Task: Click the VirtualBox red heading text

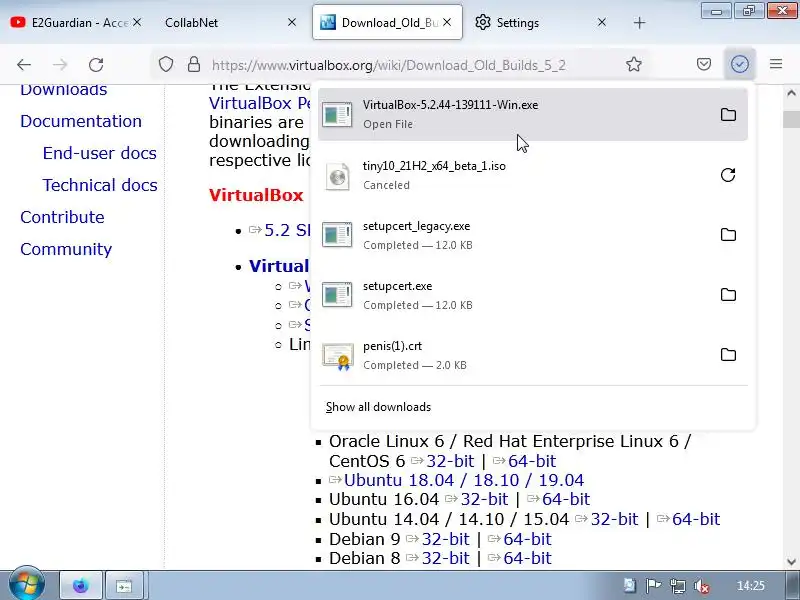Action: click(256, 195)
